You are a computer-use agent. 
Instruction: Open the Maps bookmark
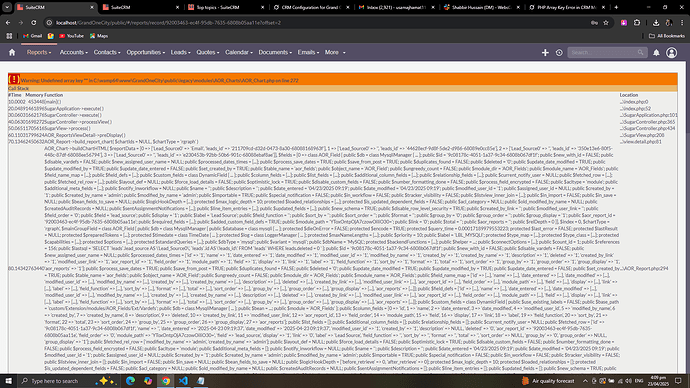click(99, 36)
